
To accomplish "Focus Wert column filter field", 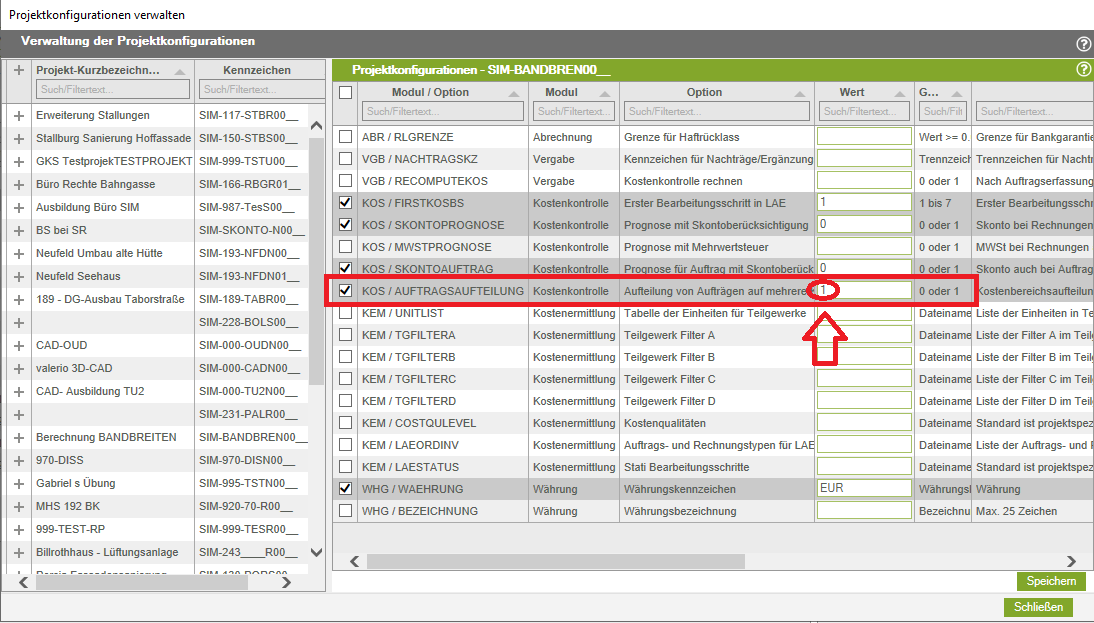I will pos(864,111).
